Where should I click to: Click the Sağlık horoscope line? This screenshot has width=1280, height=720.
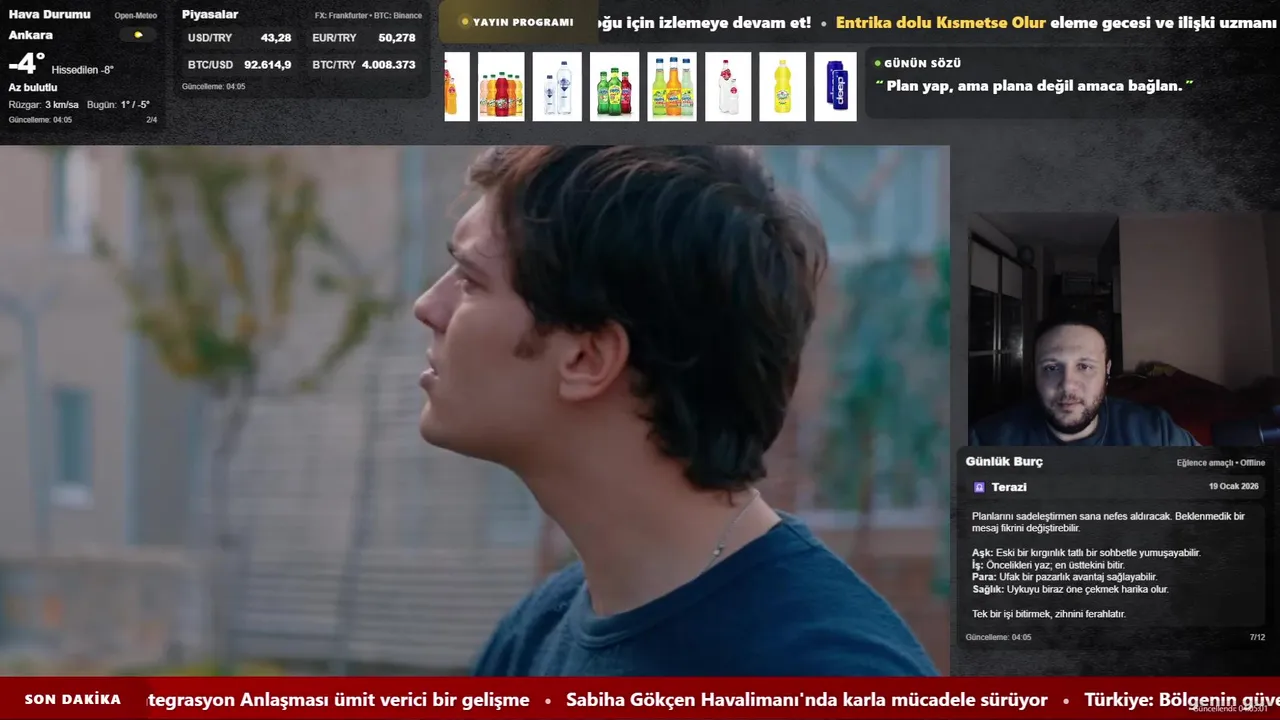click(x=1070, y=589)
